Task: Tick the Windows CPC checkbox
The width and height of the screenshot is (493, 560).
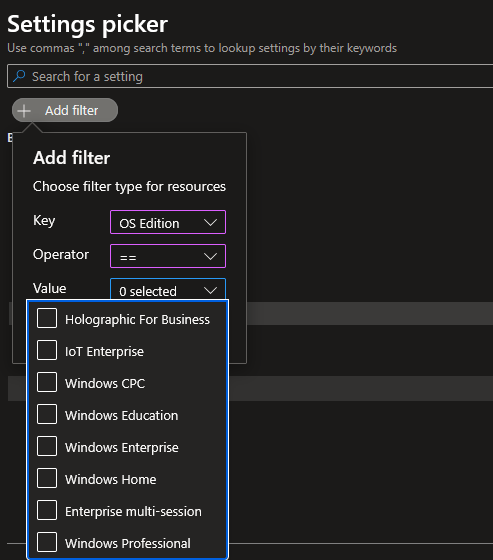Action: click(x=47, y=382)
